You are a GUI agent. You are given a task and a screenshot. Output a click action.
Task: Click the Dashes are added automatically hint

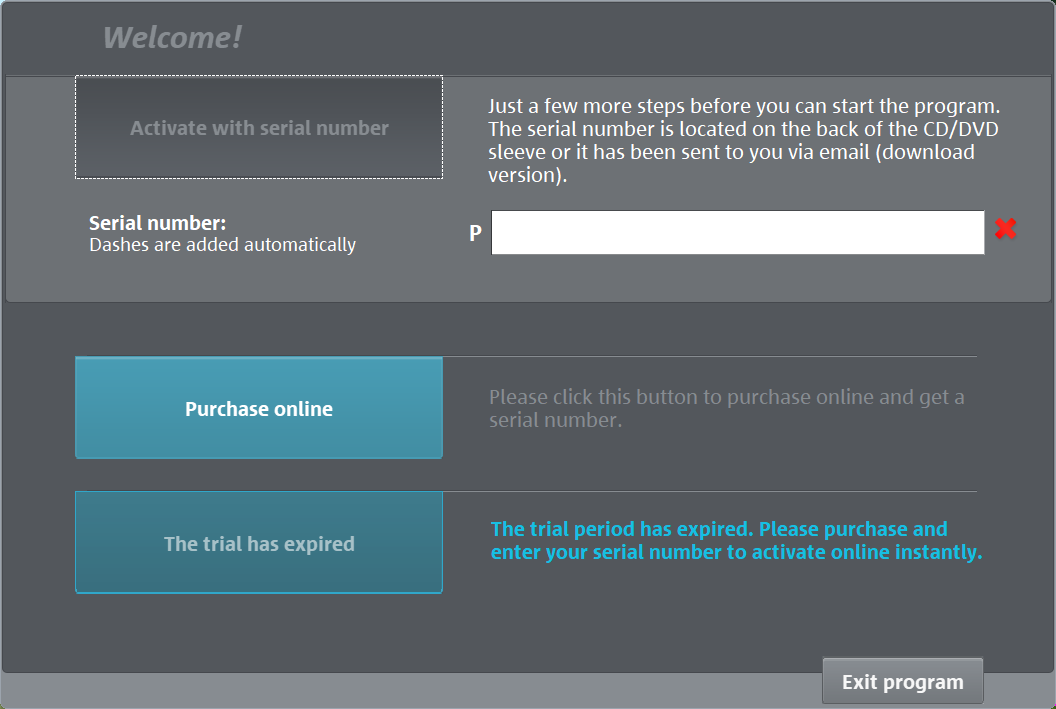point(222,245)
